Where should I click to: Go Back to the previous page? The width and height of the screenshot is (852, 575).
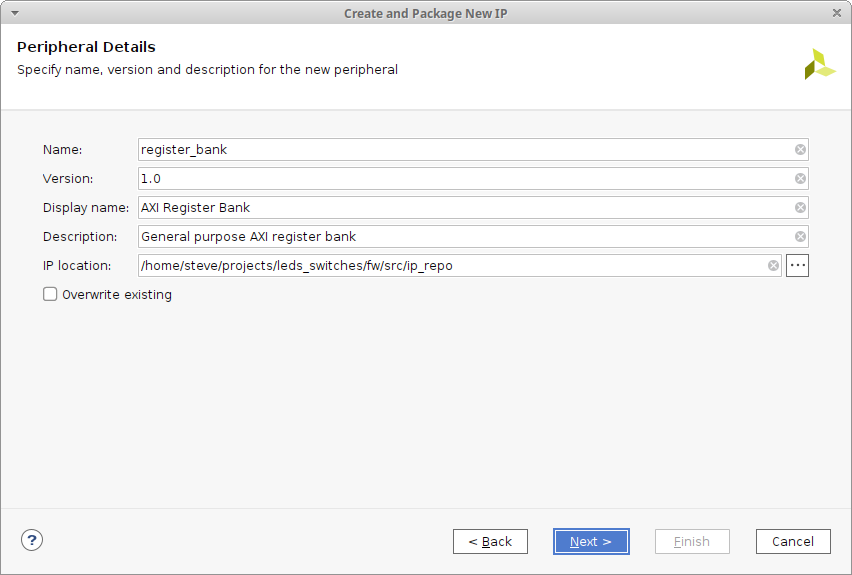click(x=490, y=541)
